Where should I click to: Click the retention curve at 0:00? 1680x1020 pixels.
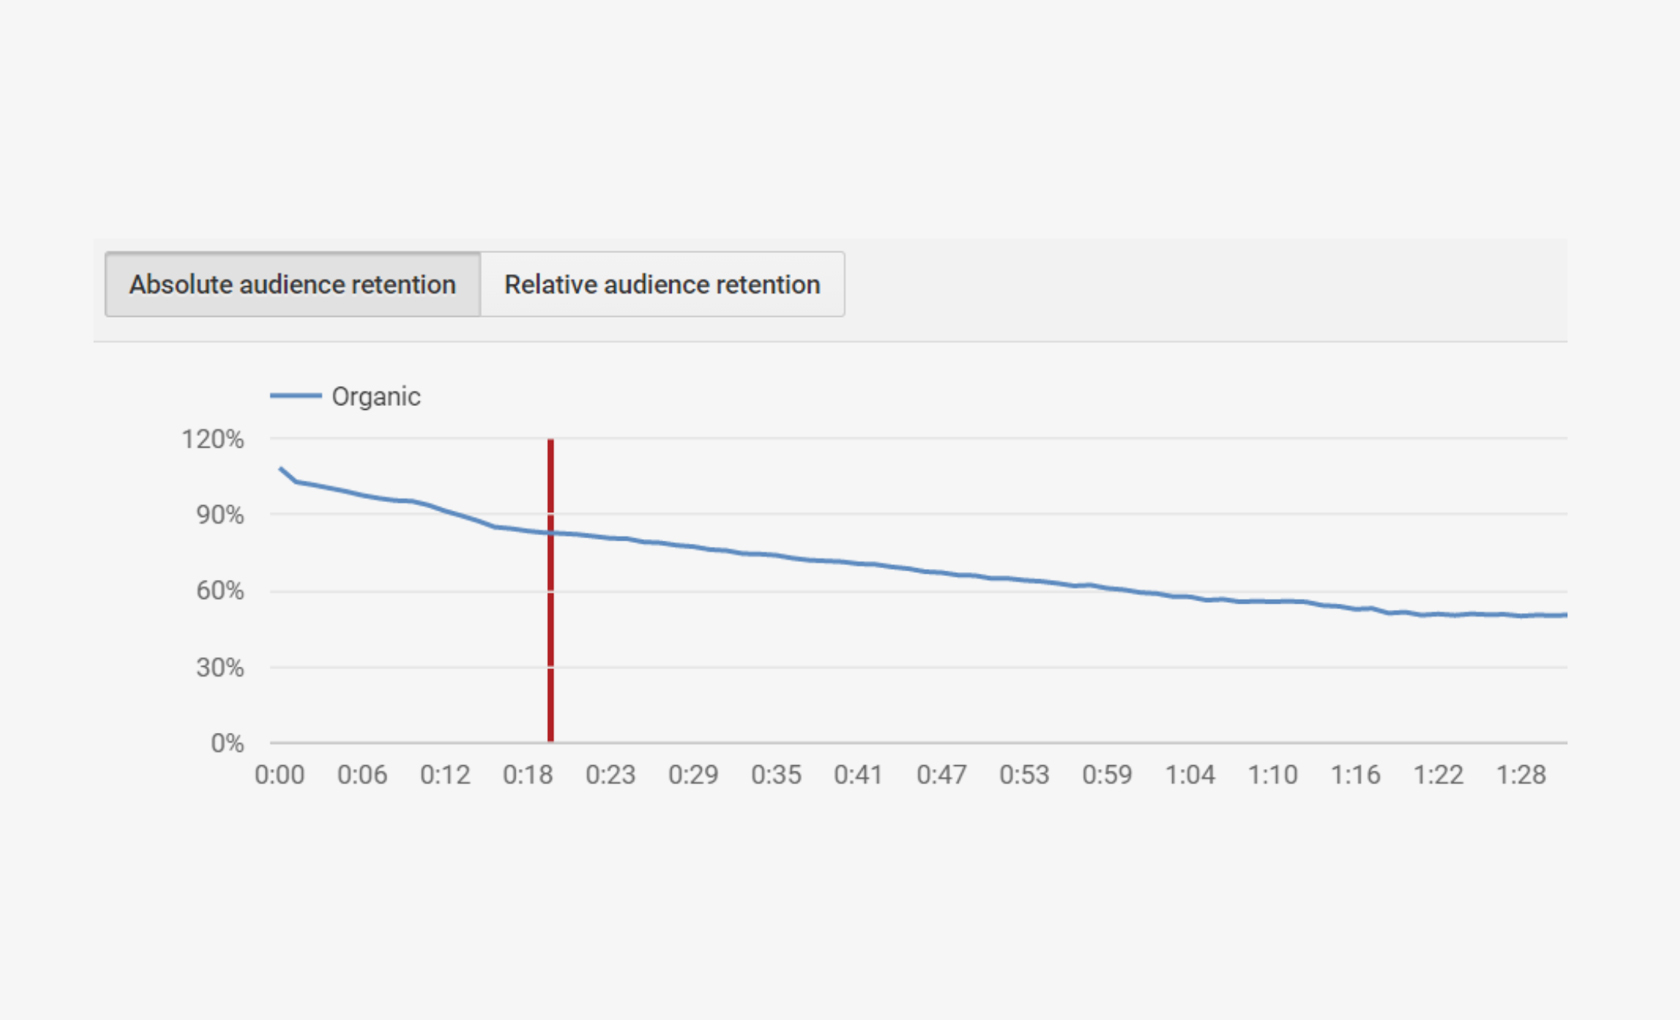pos(281,467)
